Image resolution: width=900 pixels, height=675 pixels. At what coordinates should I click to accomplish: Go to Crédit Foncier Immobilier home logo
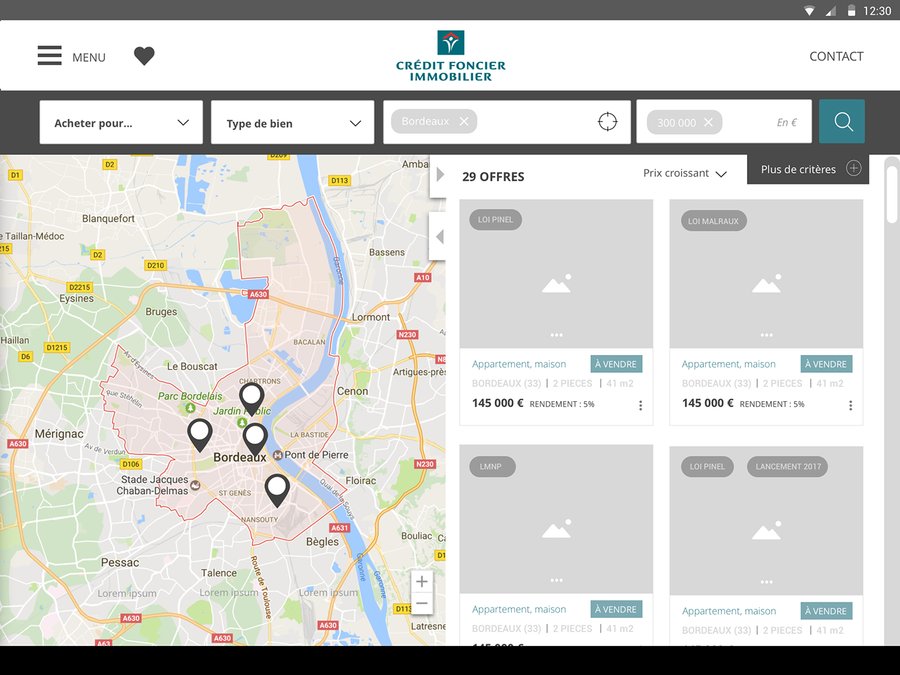(450, 56)
